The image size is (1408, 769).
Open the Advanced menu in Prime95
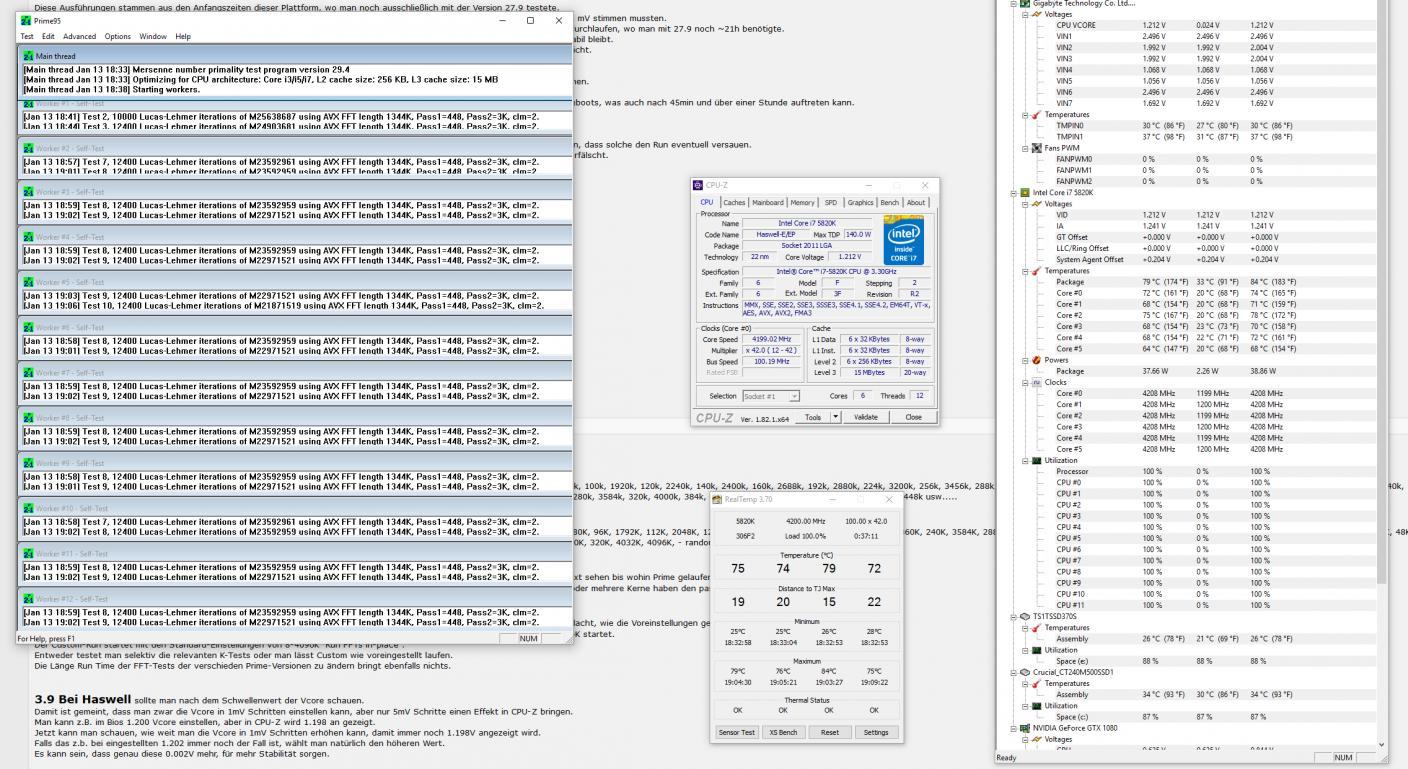tap(80, 36)
